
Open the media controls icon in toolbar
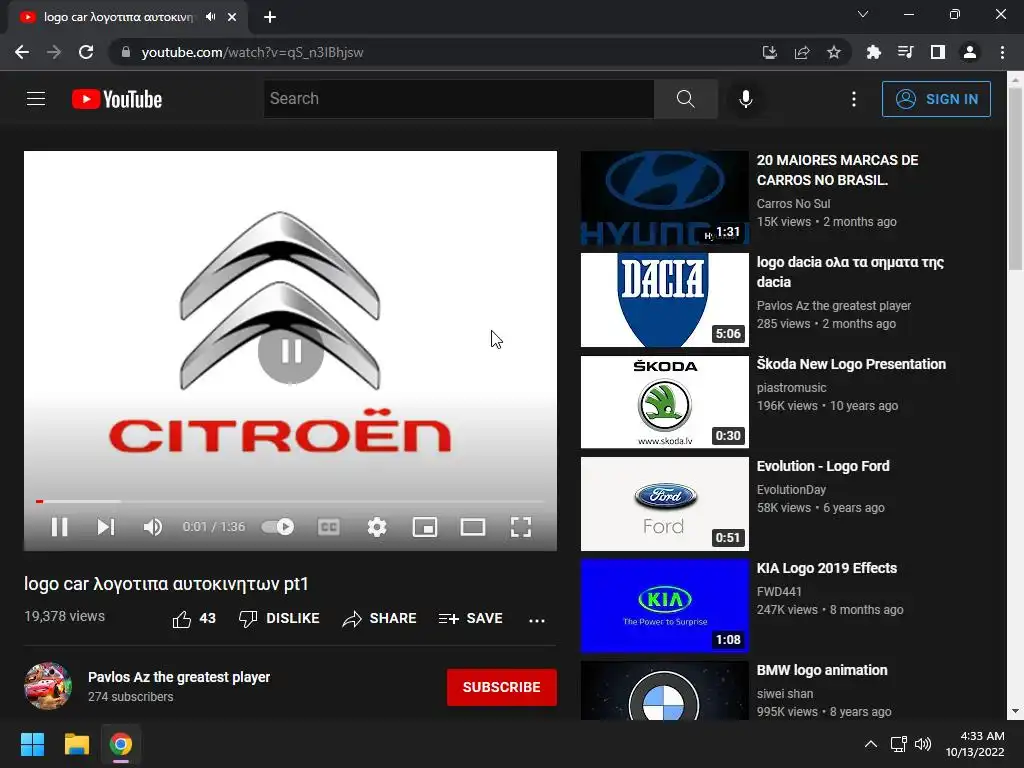click(905, 52)
